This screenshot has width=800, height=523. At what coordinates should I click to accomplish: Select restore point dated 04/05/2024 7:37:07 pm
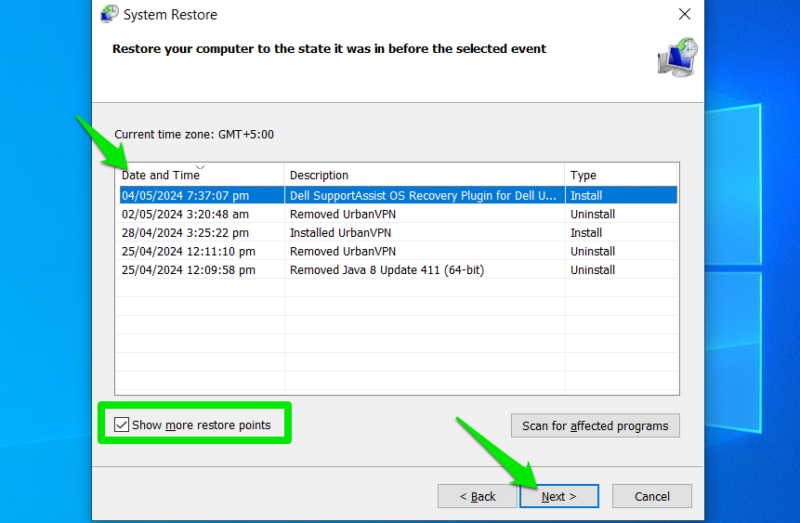point(398,195)
